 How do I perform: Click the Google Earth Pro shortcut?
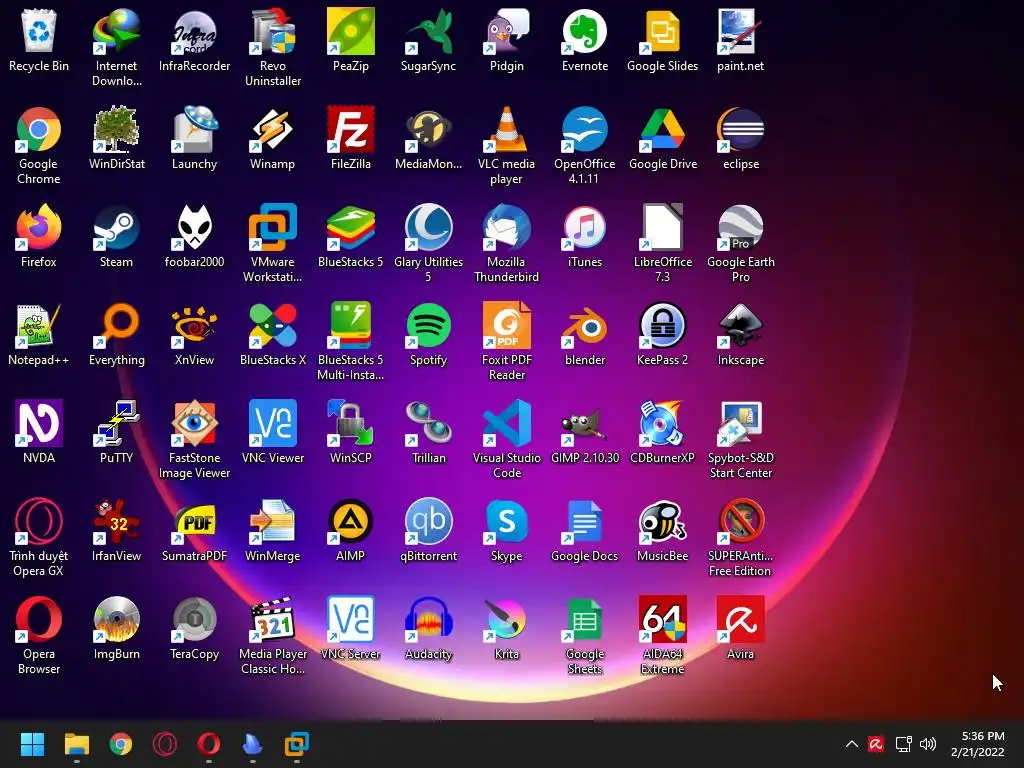click(741, 227)
